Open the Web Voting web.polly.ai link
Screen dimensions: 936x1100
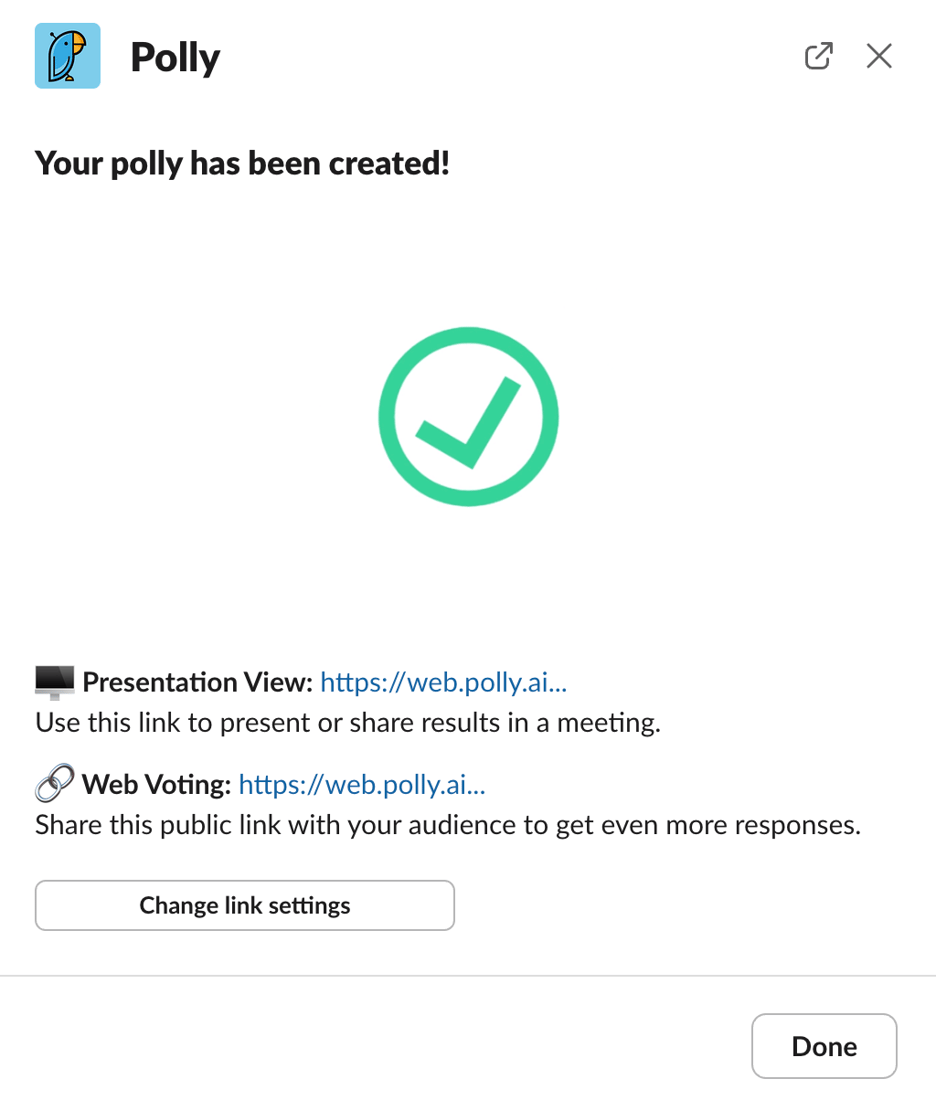pos(362,785)
